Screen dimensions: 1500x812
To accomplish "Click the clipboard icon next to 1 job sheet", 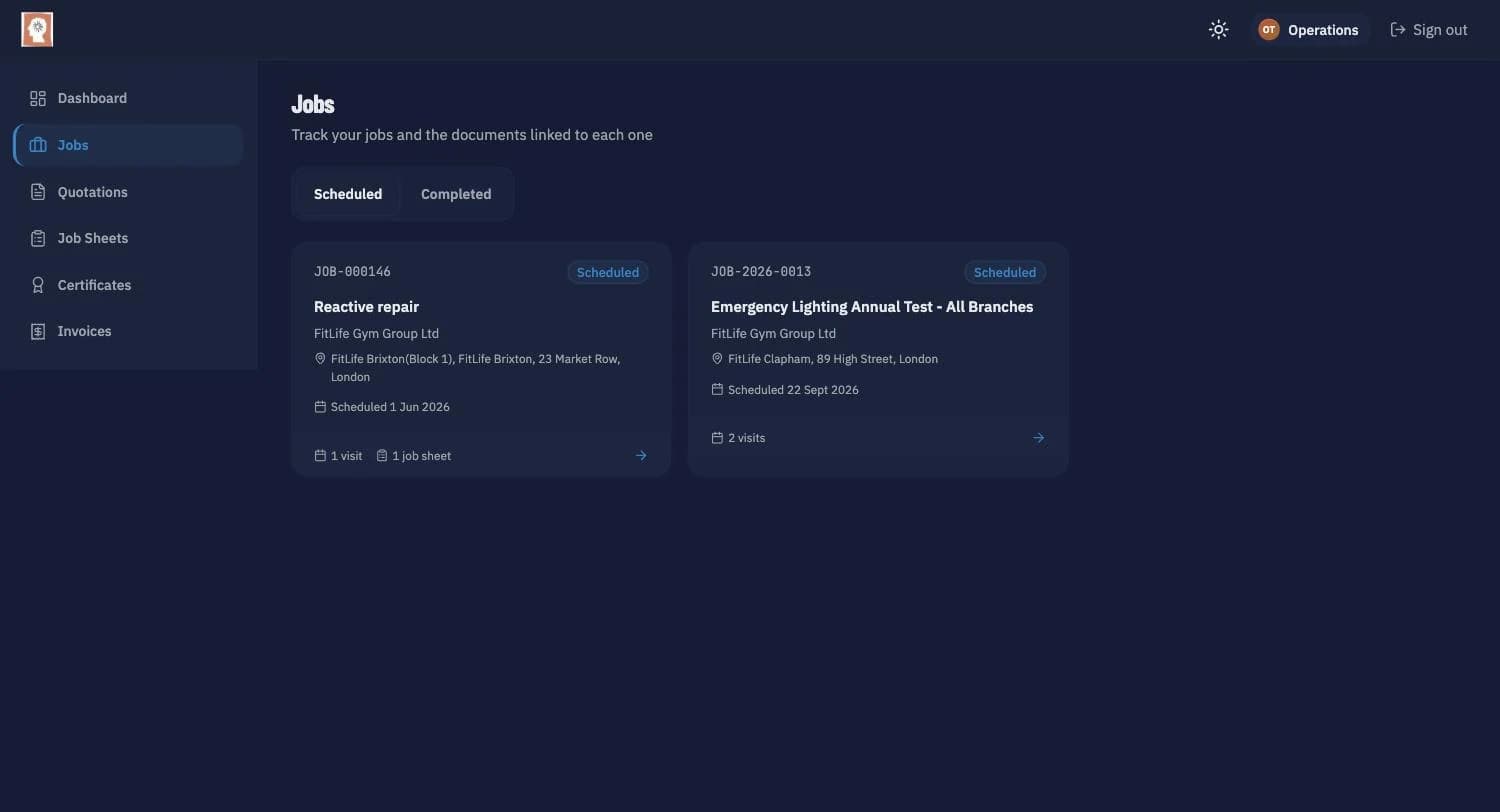I will coord(382,456).
